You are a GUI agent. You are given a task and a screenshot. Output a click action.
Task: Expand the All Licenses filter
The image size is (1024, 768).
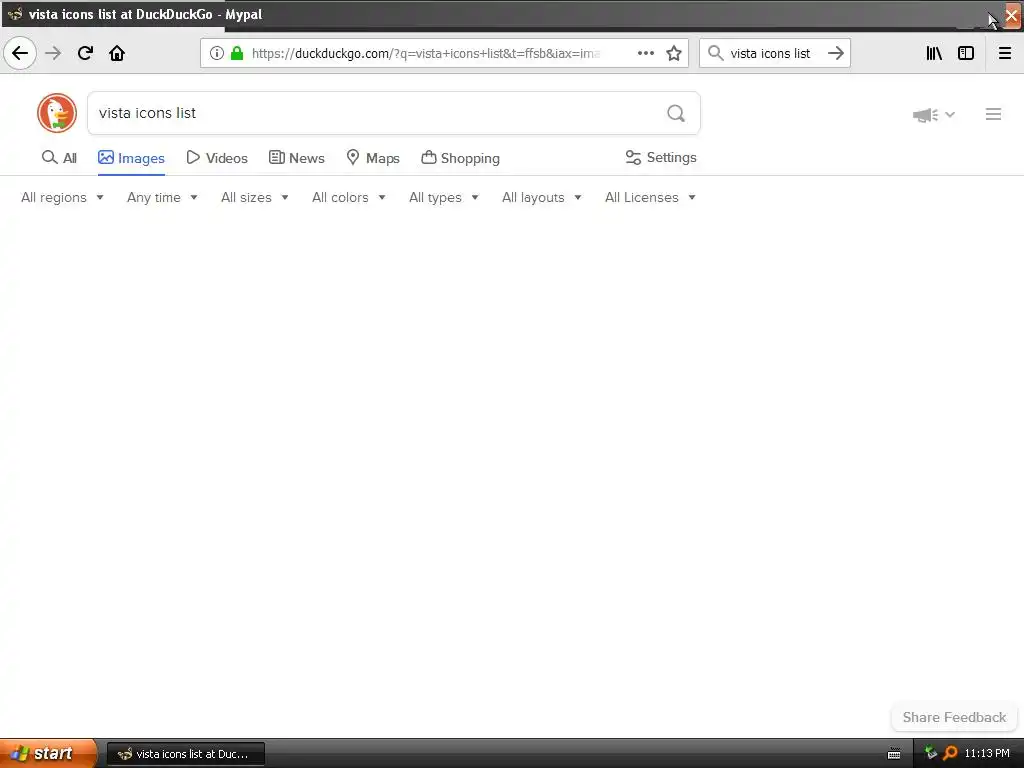coord(650,197)
